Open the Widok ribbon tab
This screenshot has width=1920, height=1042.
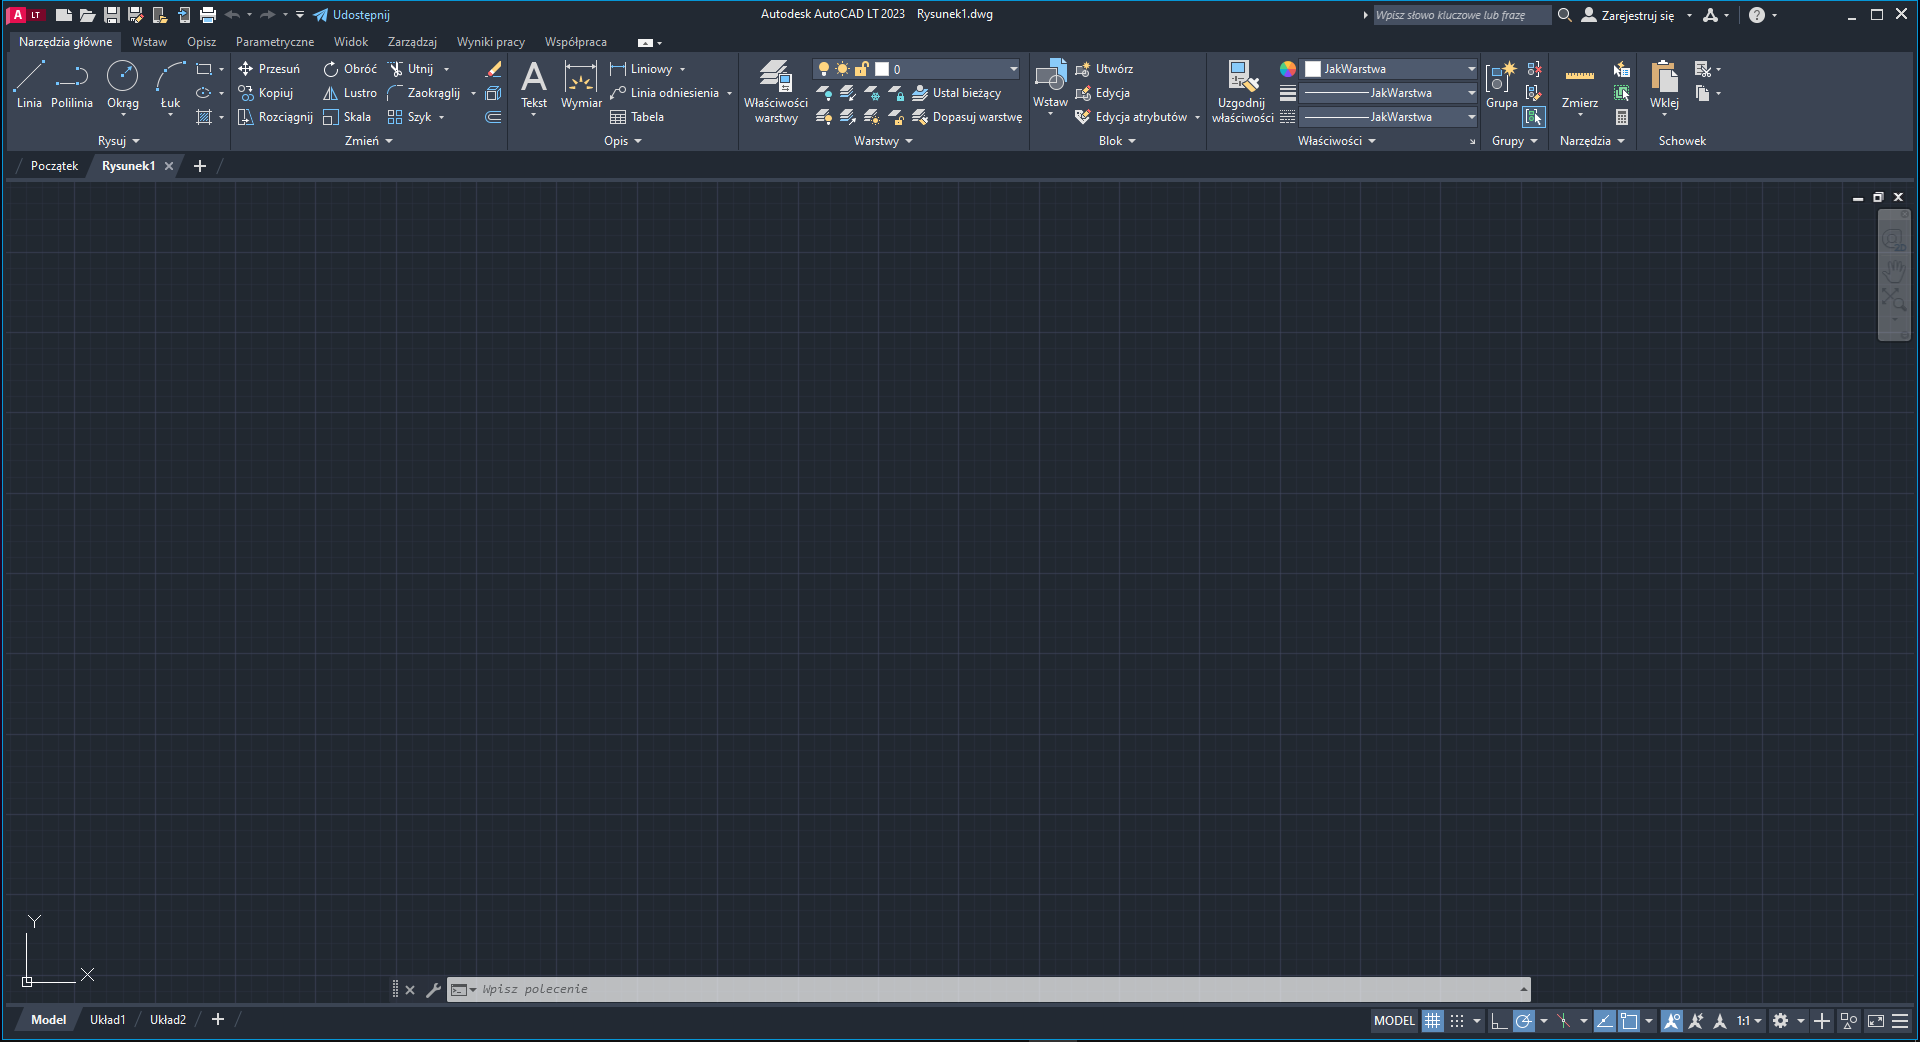coord(351,42)
